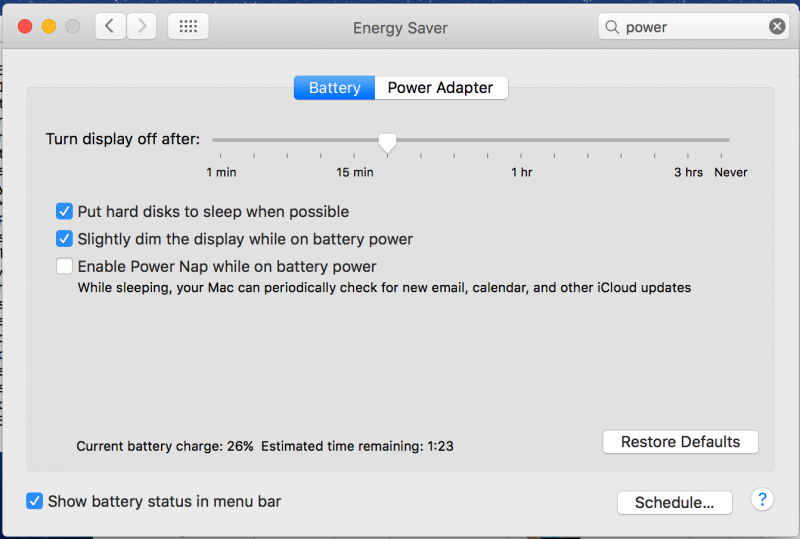Minimize window using the yellow button
This screenshot has width=800, height=539.
click(49, 26)
